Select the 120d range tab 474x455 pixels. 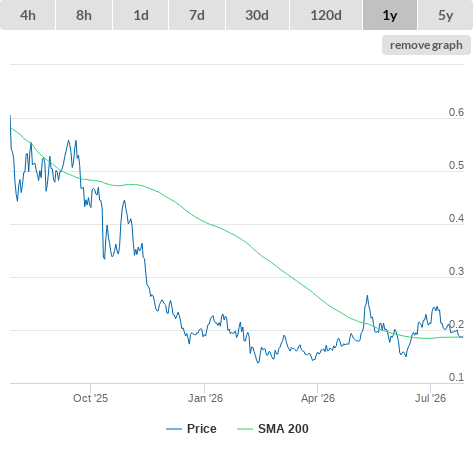coord(326,15)
